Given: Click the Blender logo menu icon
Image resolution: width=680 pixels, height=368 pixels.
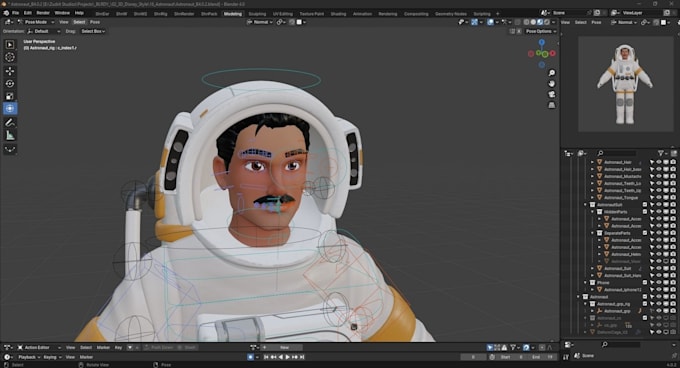Looking at the screenshot, I should pos(6,13).
